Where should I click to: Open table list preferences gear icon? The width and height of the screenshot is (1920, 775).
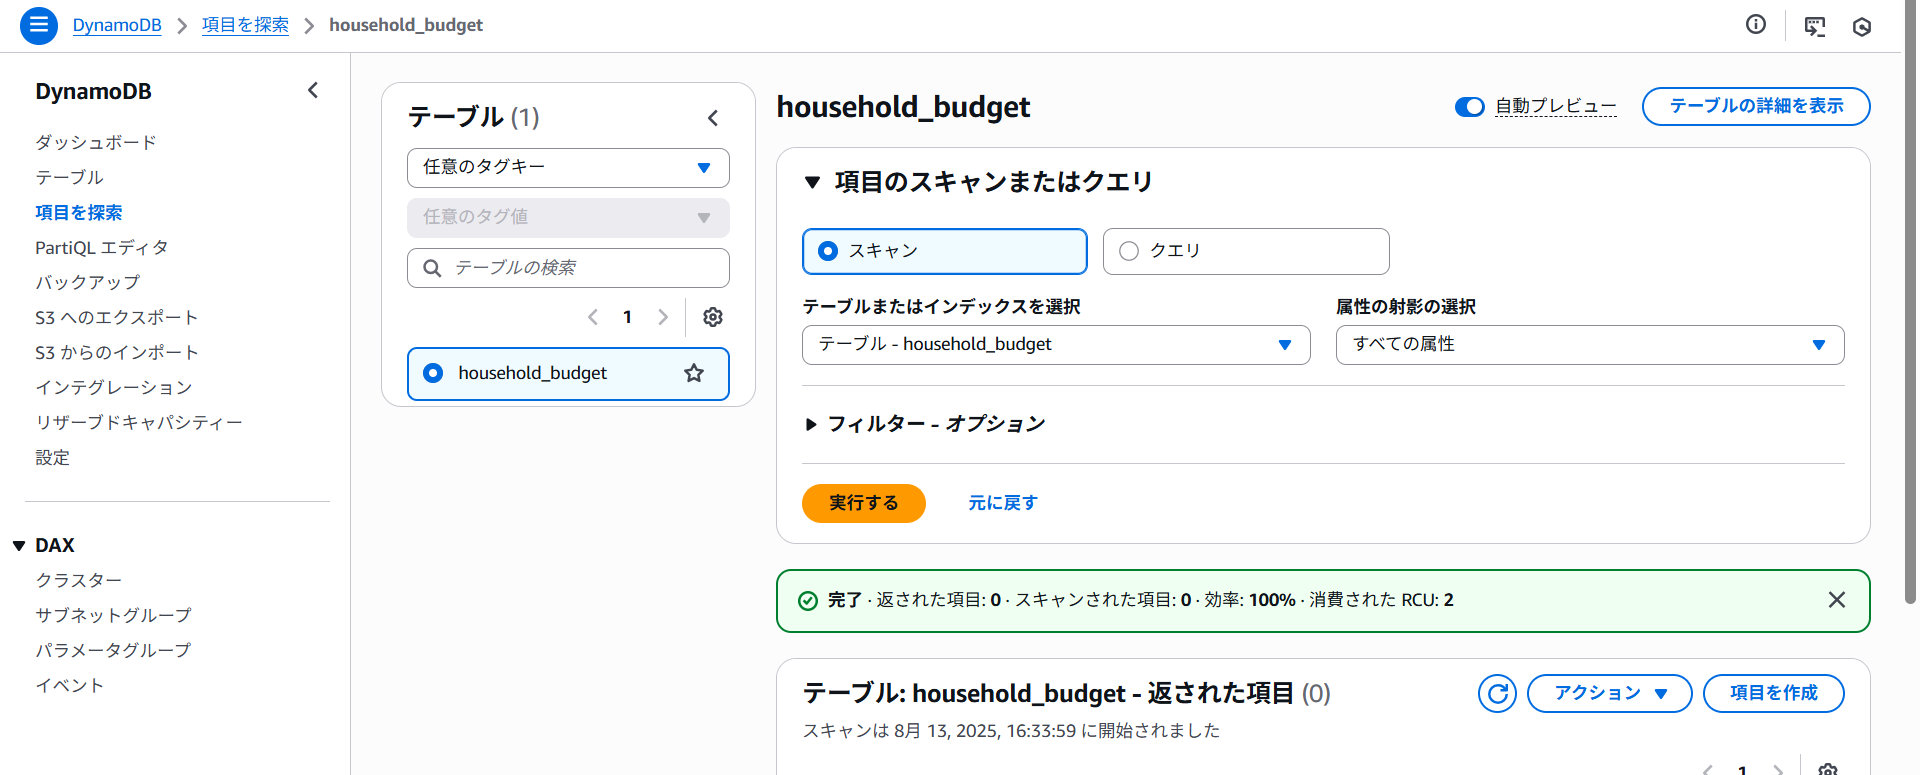[x=712, y=317]
